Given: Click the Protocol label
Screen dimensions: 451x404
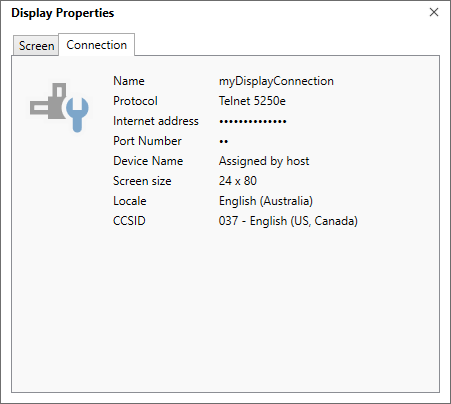Looking at the screenshot, I should tap(135, 101).
